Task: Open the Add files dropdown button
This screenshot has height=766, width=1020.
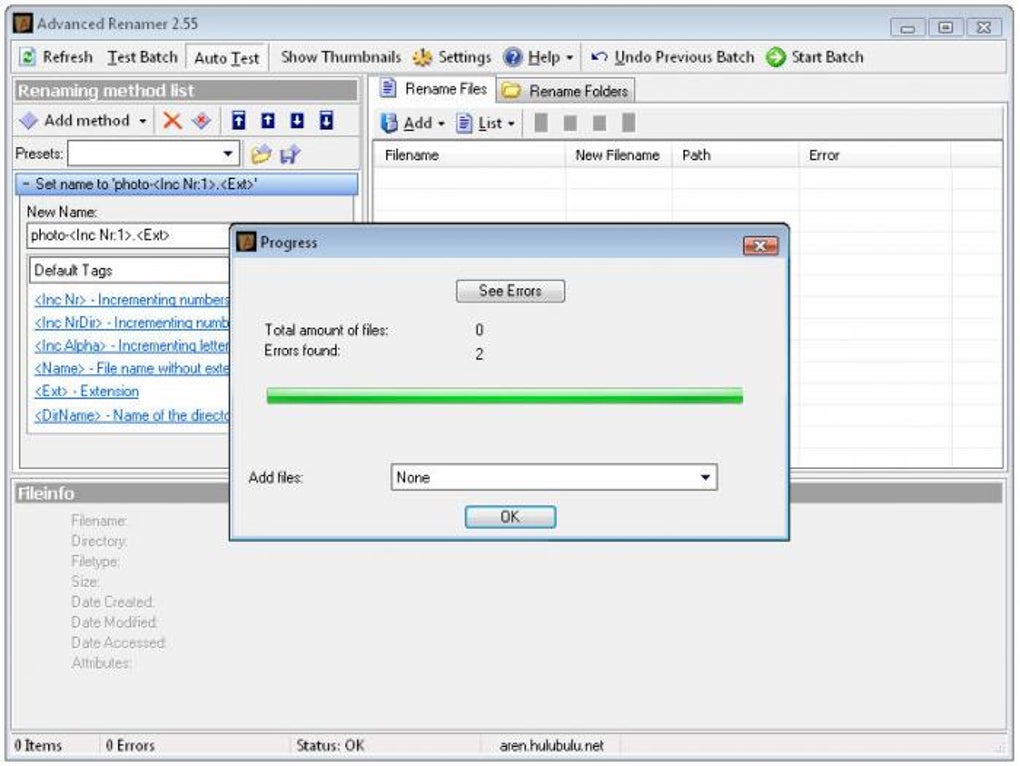Action: 413,123
